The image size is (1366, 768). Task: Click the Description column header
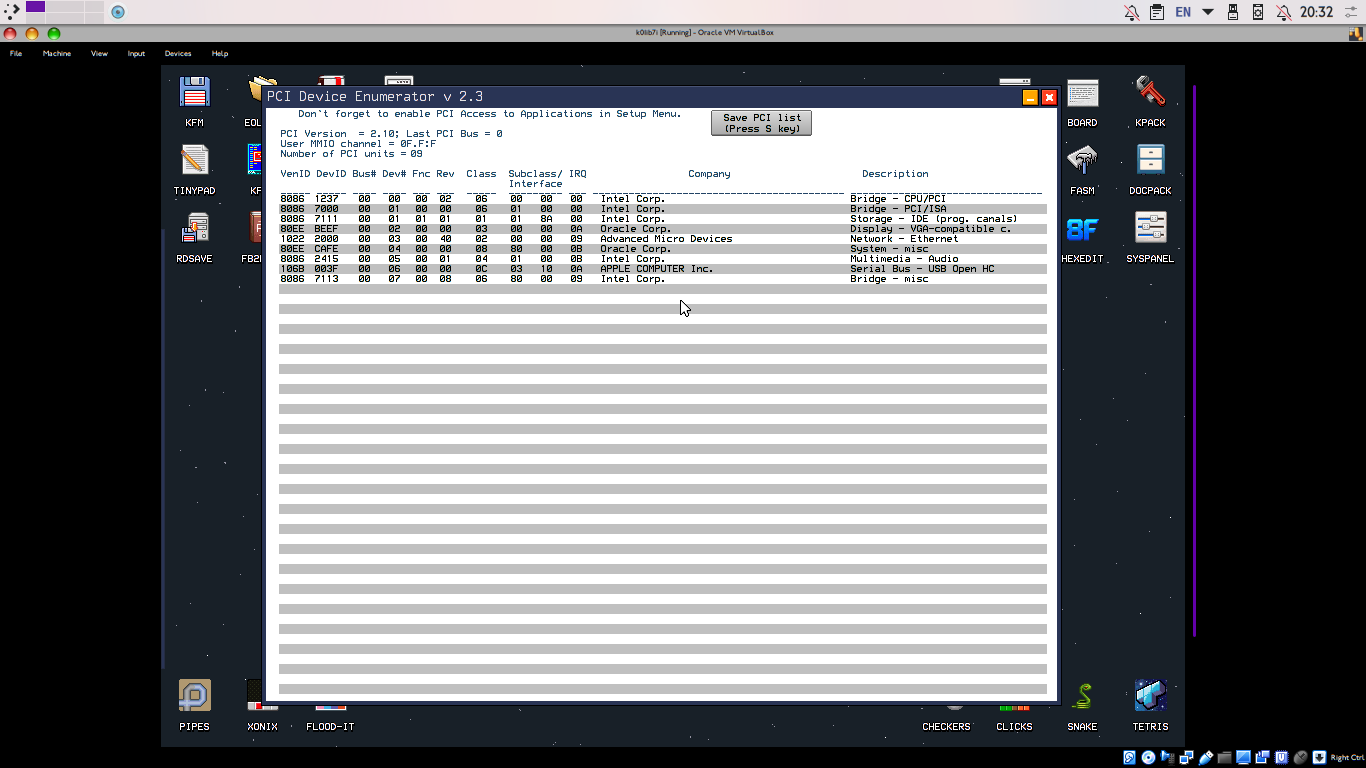coord(895,174)
